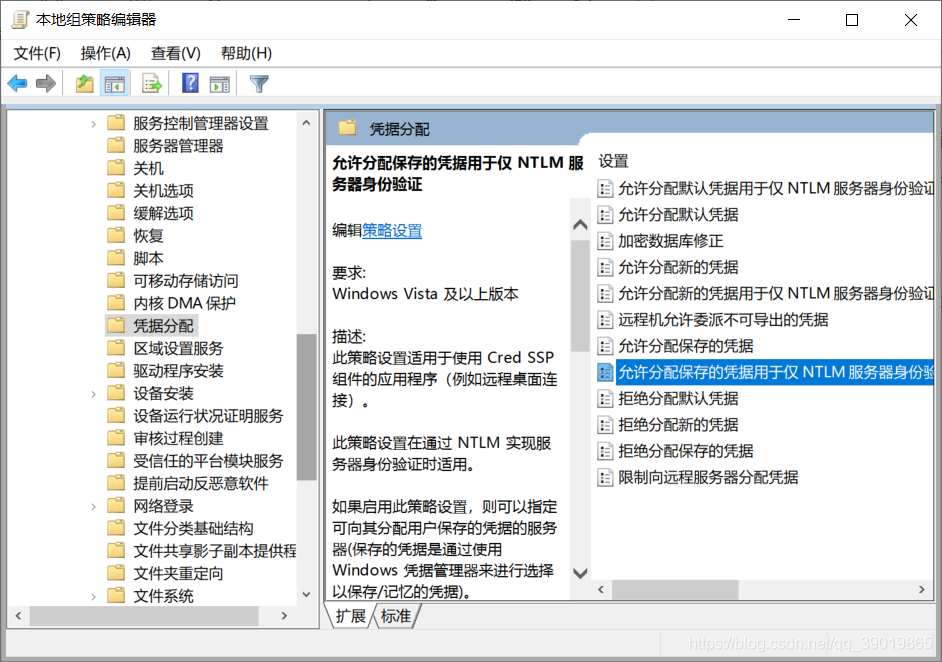
Task: Click the description pane scroll up chevron
Action: (580, 225)
